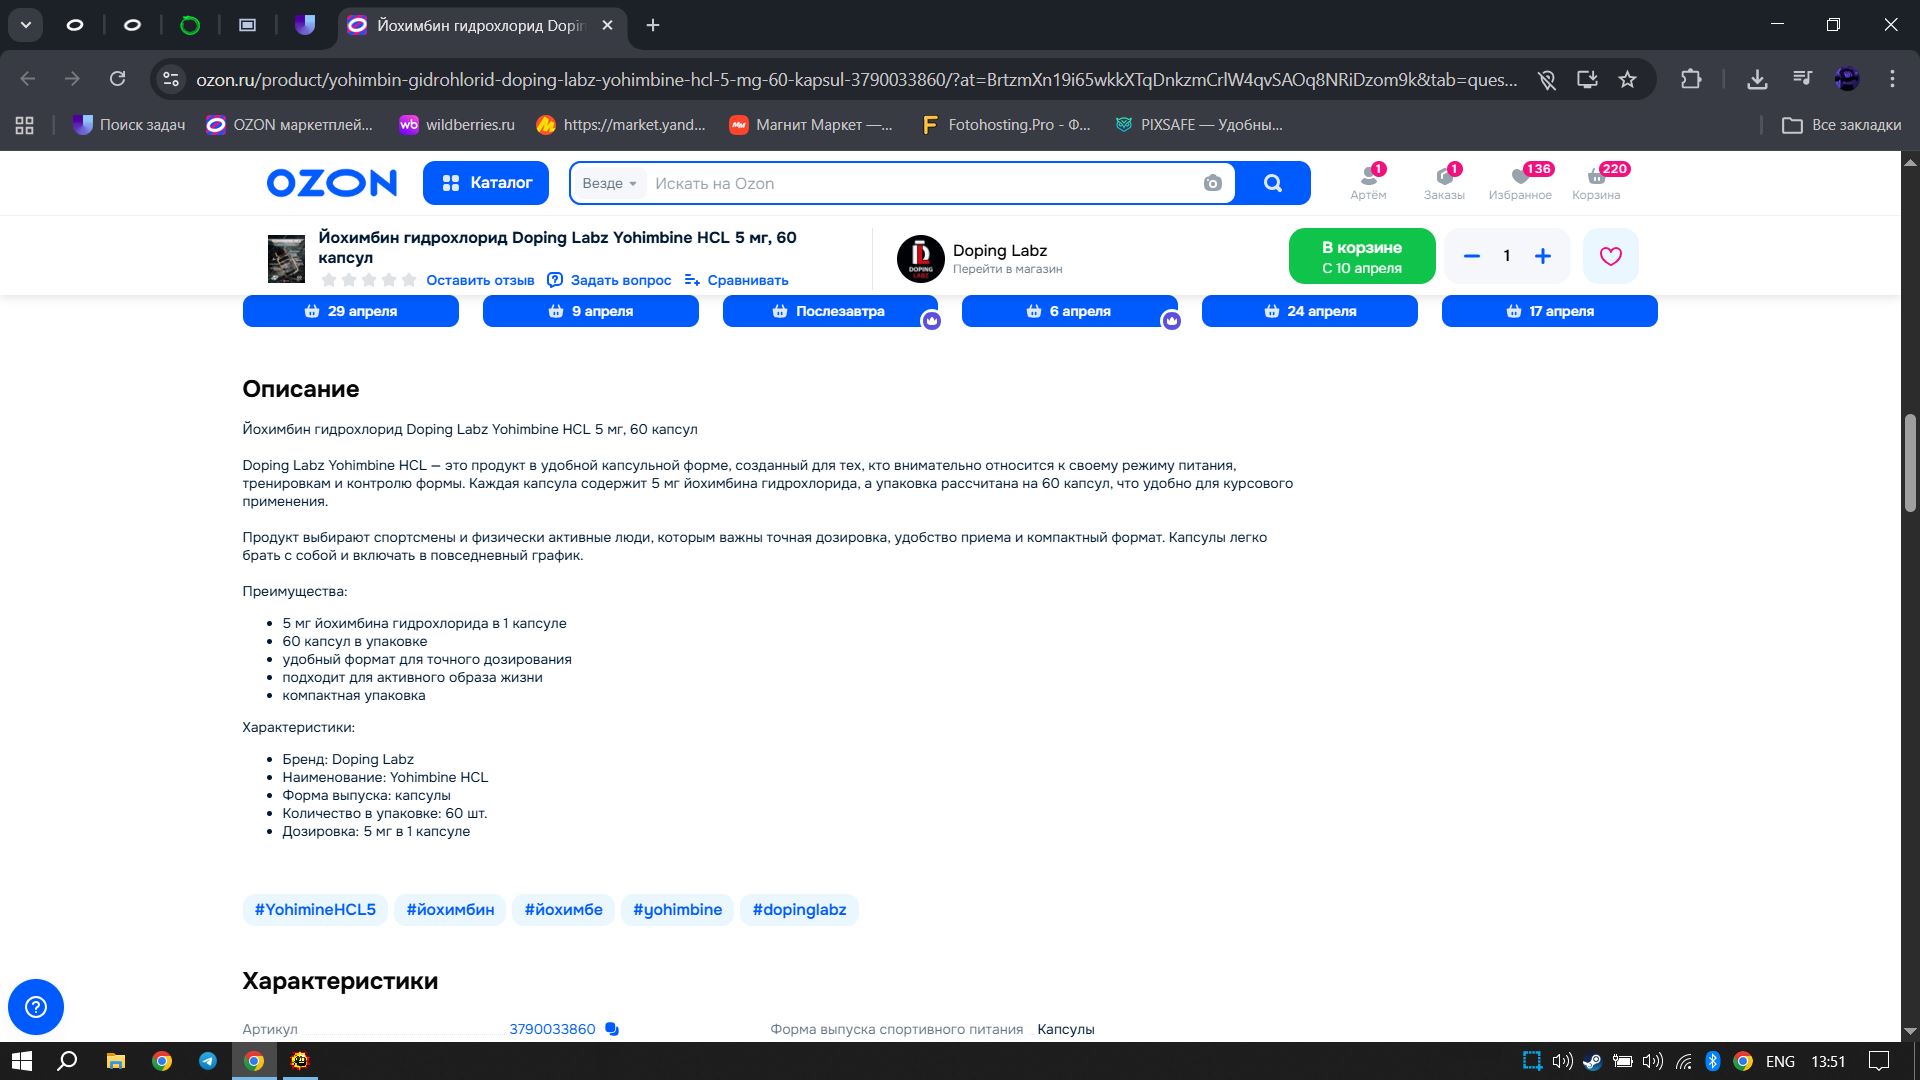Open Избранное favorites icon
Screen dimensions: 1920x1080
1520,182
